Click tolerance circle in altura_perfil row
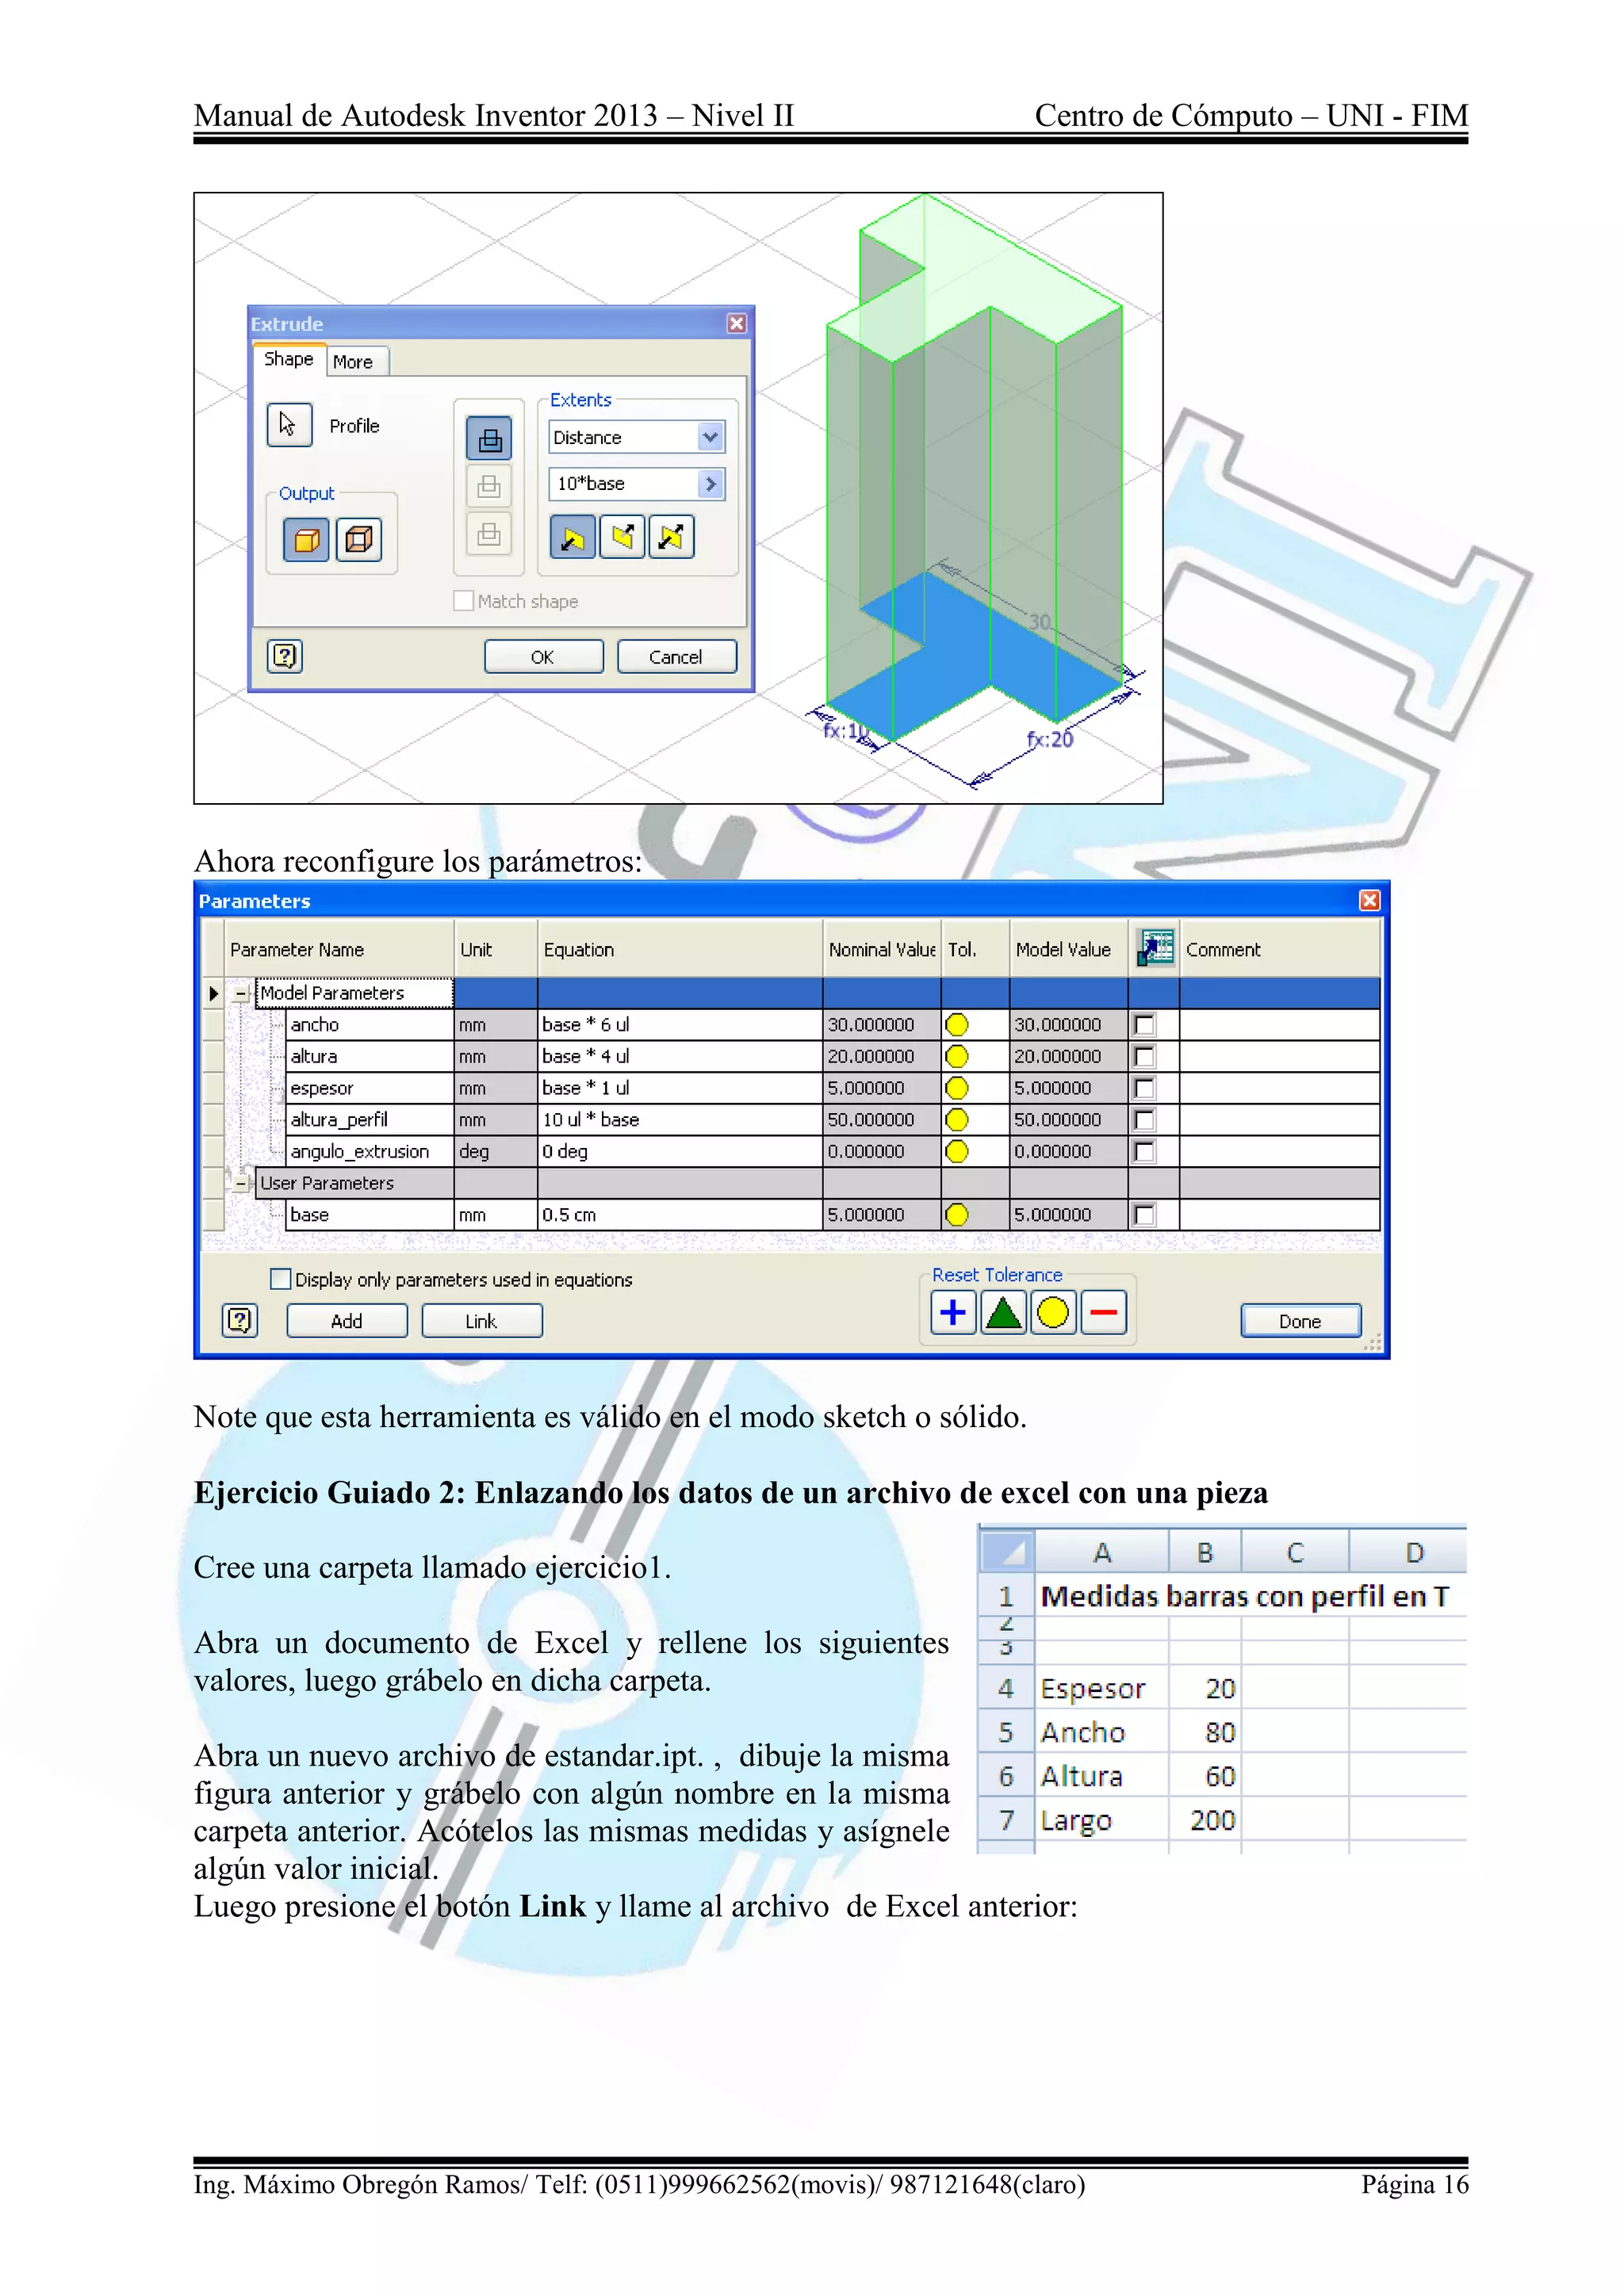Screen dimensions: 1624x2296 (957, 1119)
